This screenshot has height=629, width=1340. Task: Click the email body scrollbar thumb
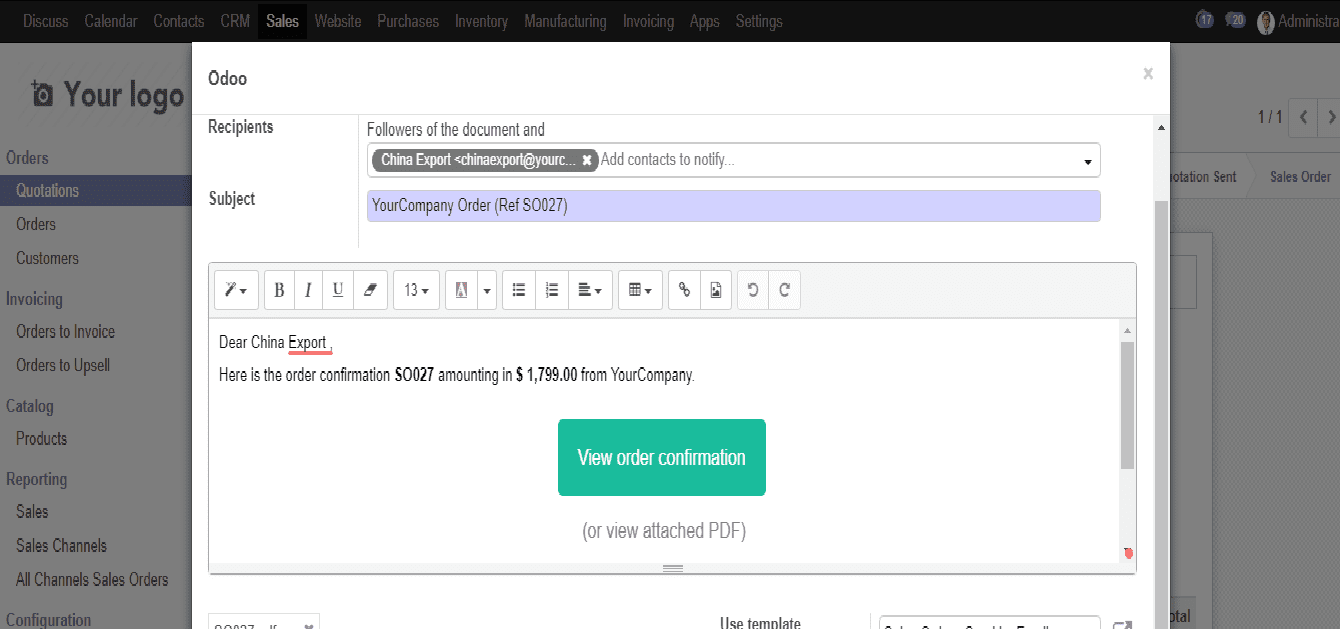coord(1127,405)
